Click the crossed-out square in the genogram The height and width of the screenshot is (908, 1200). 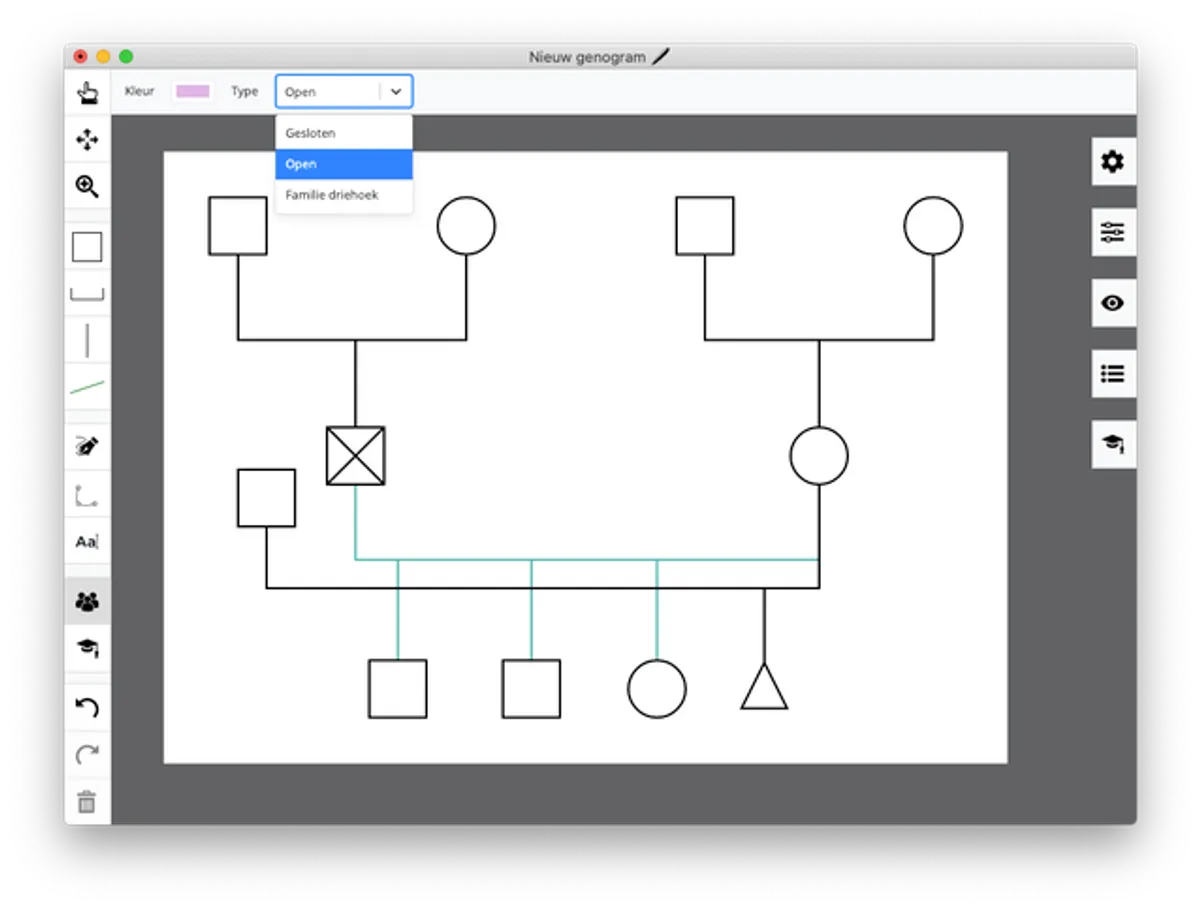(355, 456)
